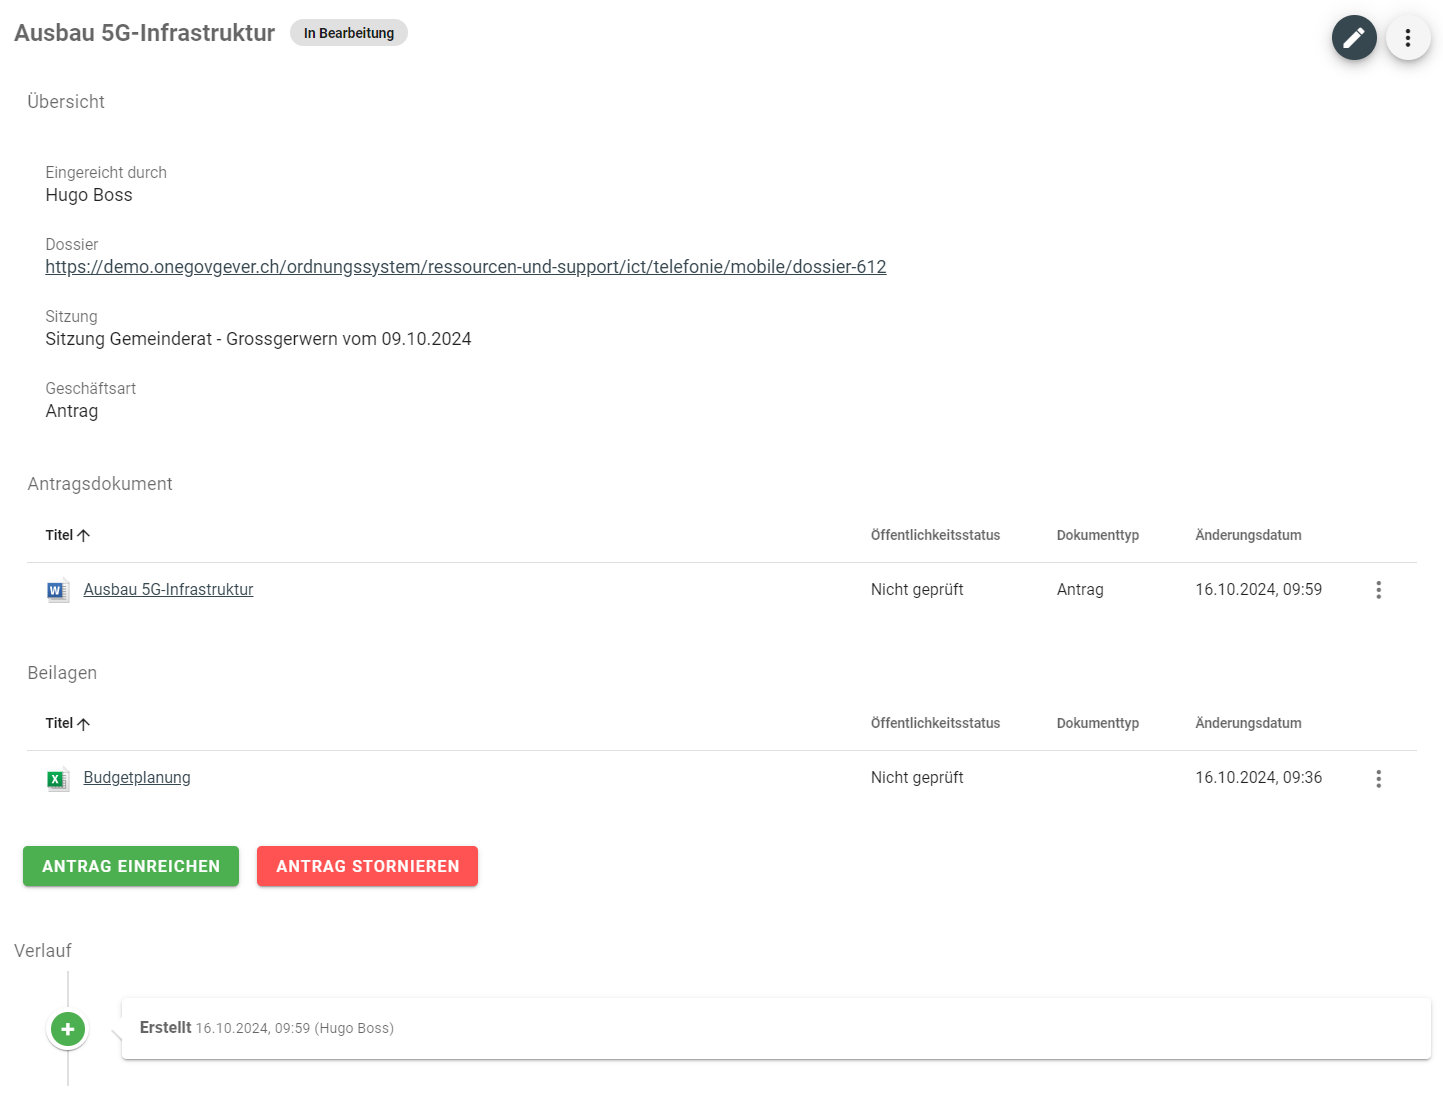Screen dimensions: 1443x1102
Task: Open the three-dot menu beside the edit button
Action: pyautogui.click(x=1407, y=38)
